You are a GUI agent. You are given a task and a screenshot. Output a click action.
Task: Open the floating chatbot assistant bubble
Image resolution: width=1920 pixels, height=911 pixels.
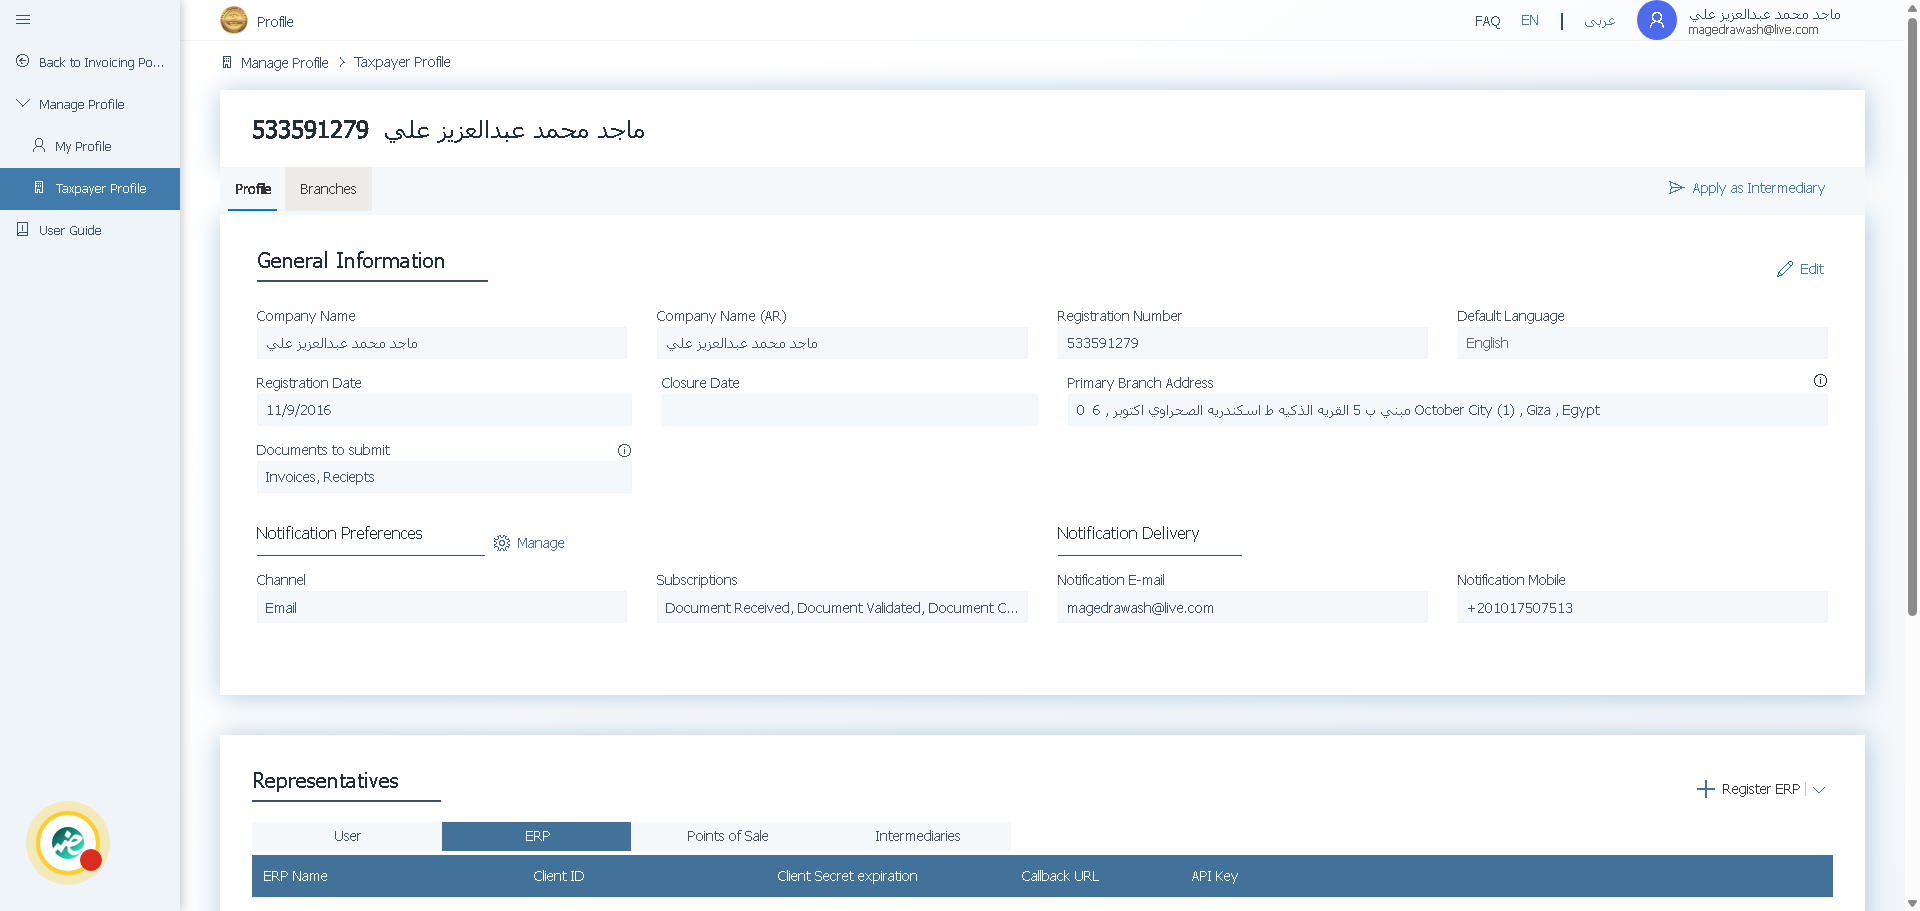click(66, 842)
